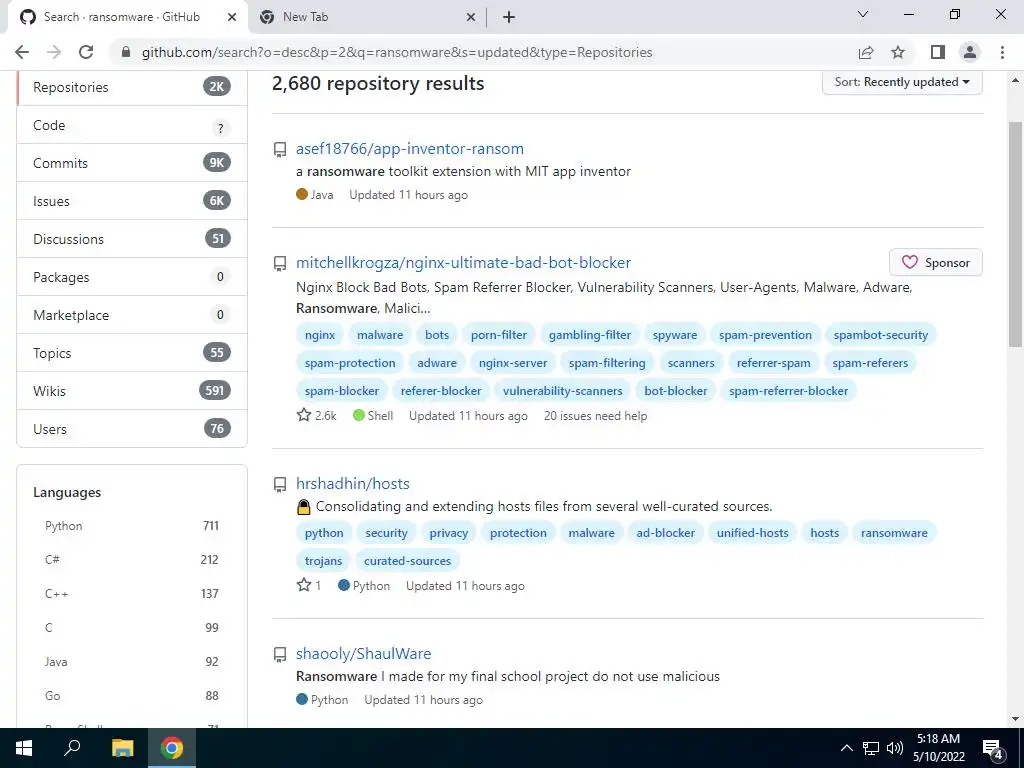The image size is (1024, 768).
Task: Select Code filter in sidebar
Action: (133, 125)
